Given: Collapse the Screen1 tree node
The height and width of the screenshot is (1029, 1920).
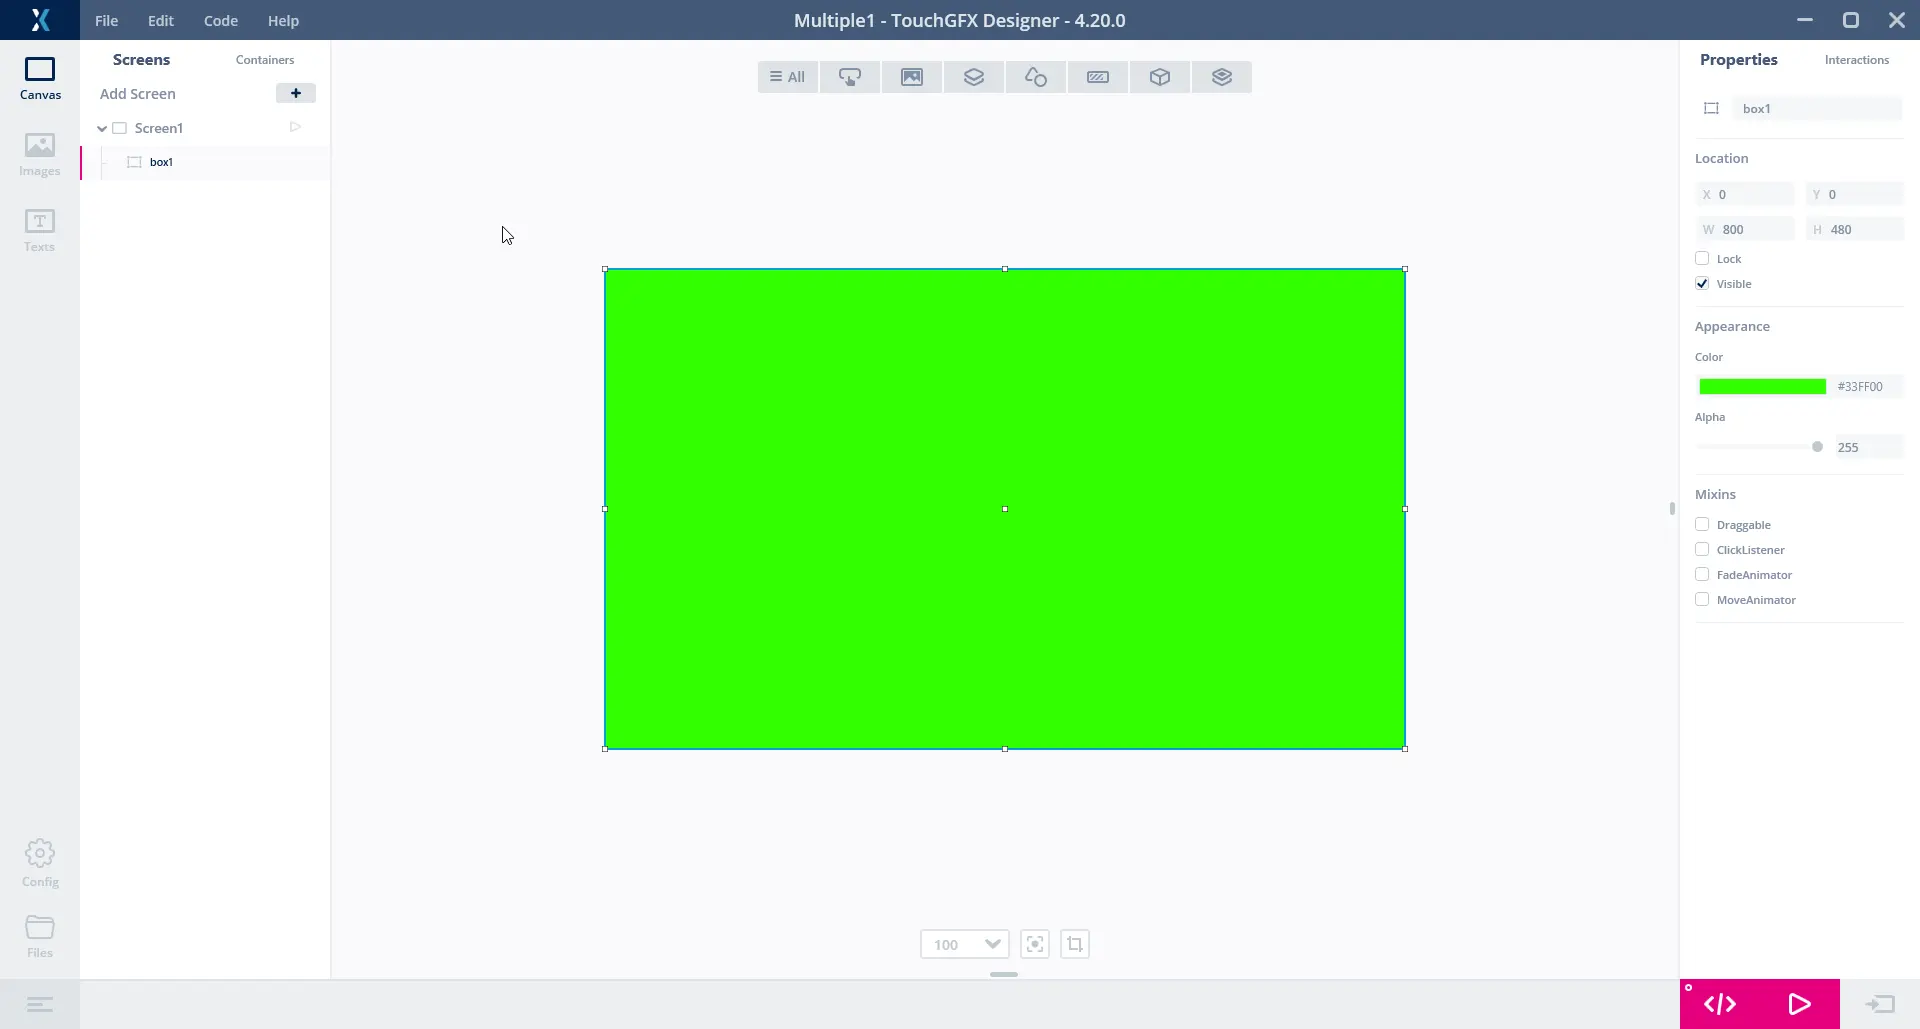Looking at the screenshot, I should [102, 129].
